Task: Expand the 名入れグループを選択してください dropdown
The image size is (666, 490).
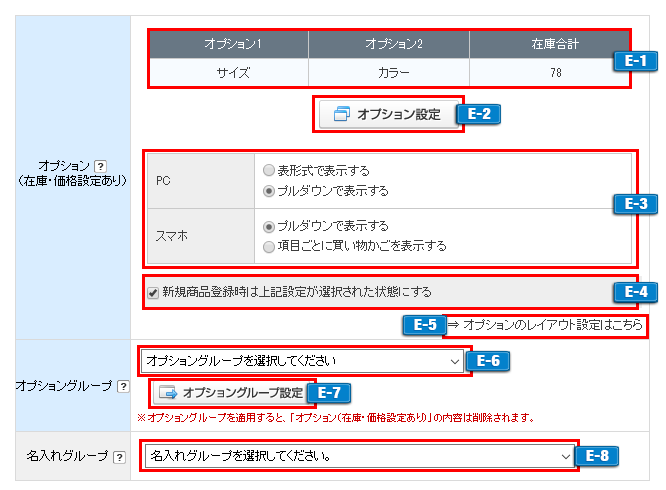Action: [358, 456]
